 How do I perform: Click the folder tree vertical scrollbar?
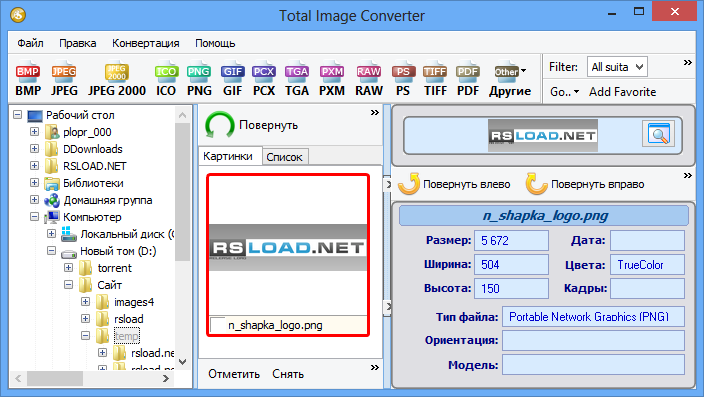coord(182,193)
